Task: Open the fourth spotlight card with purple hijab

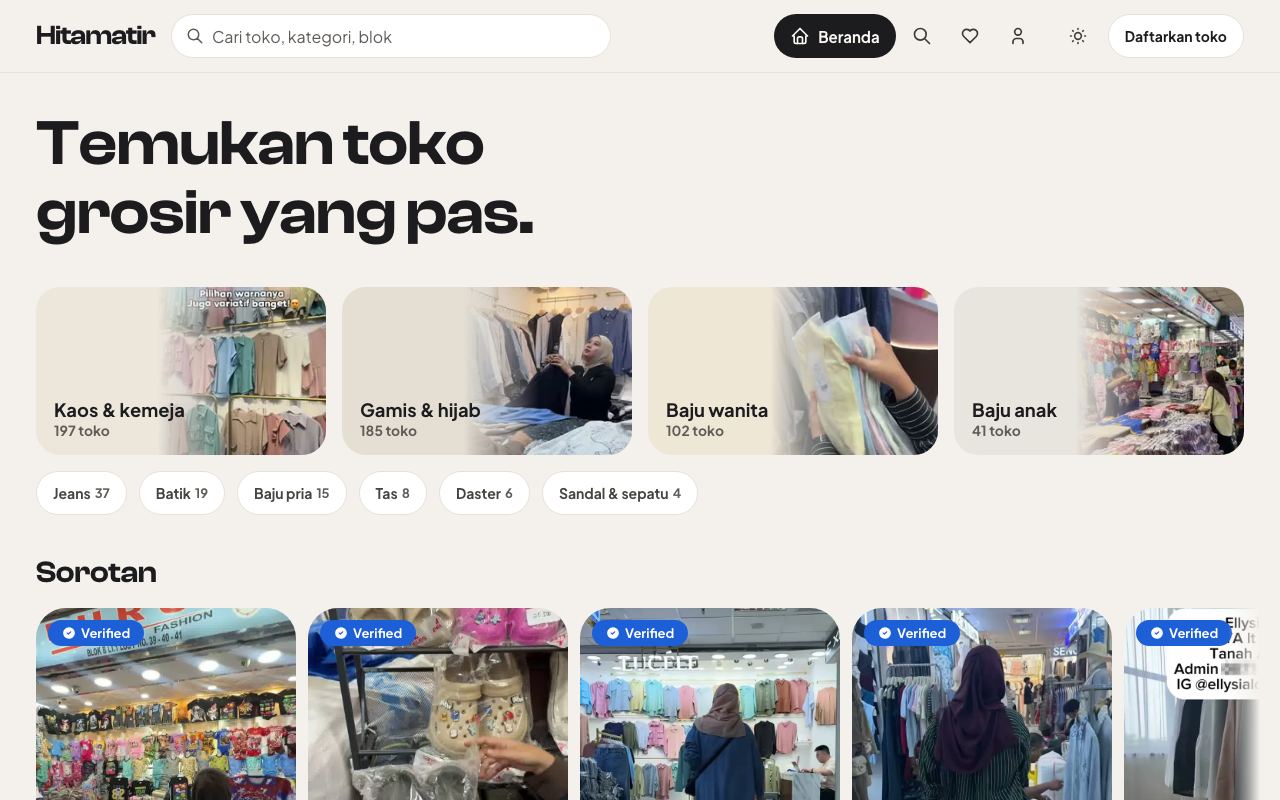Action: [982, 704]
